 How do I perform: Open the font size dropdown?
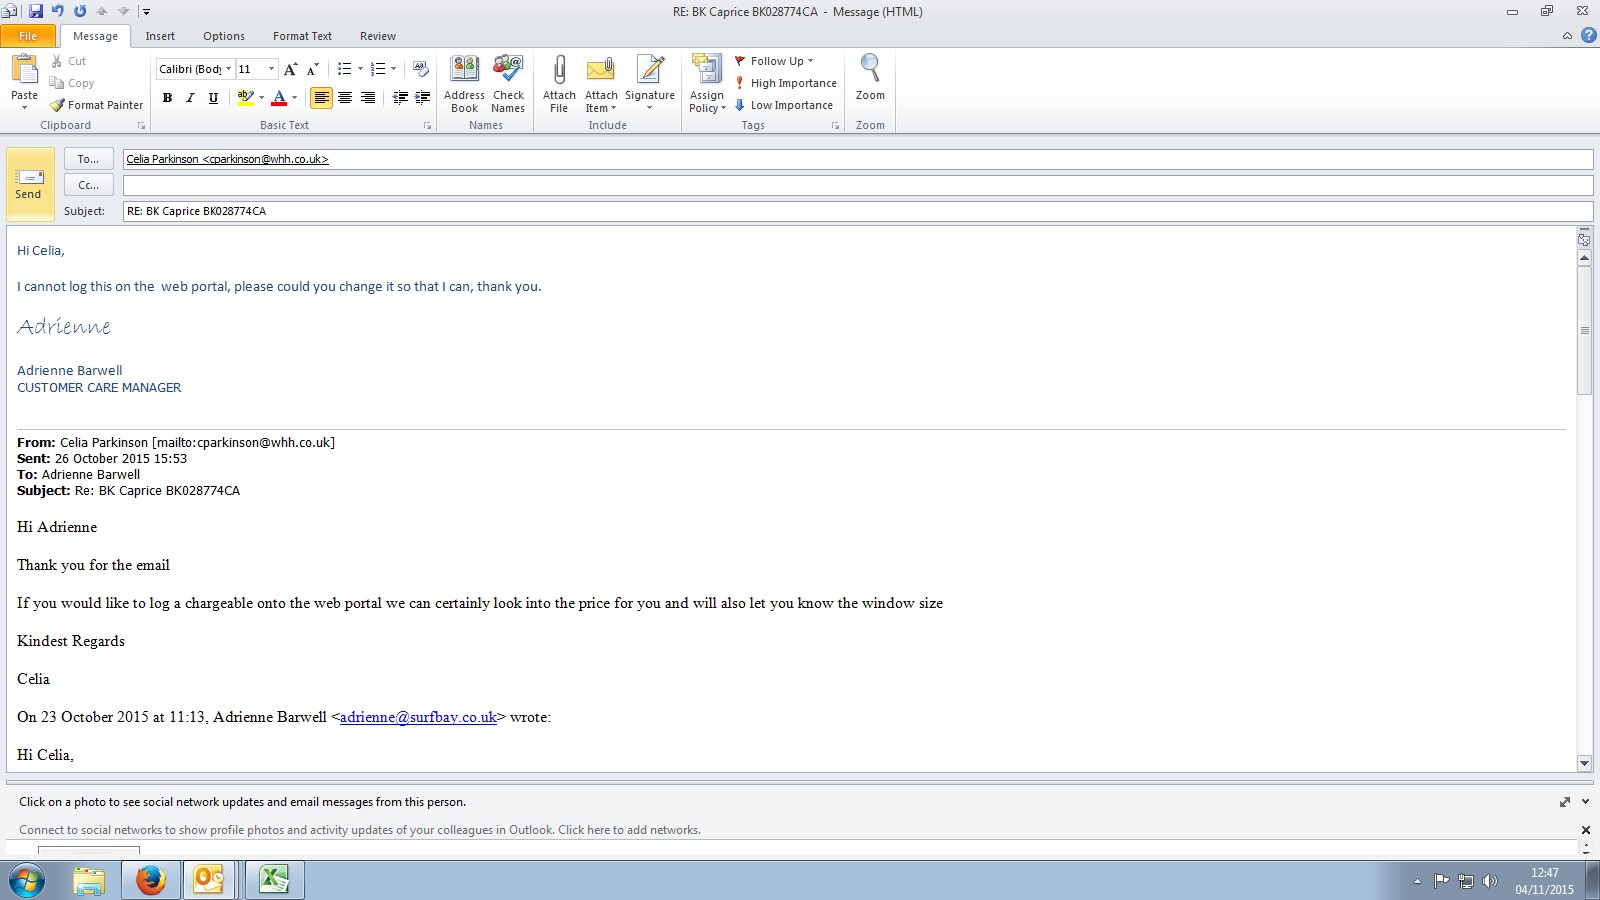coord(271,69)
